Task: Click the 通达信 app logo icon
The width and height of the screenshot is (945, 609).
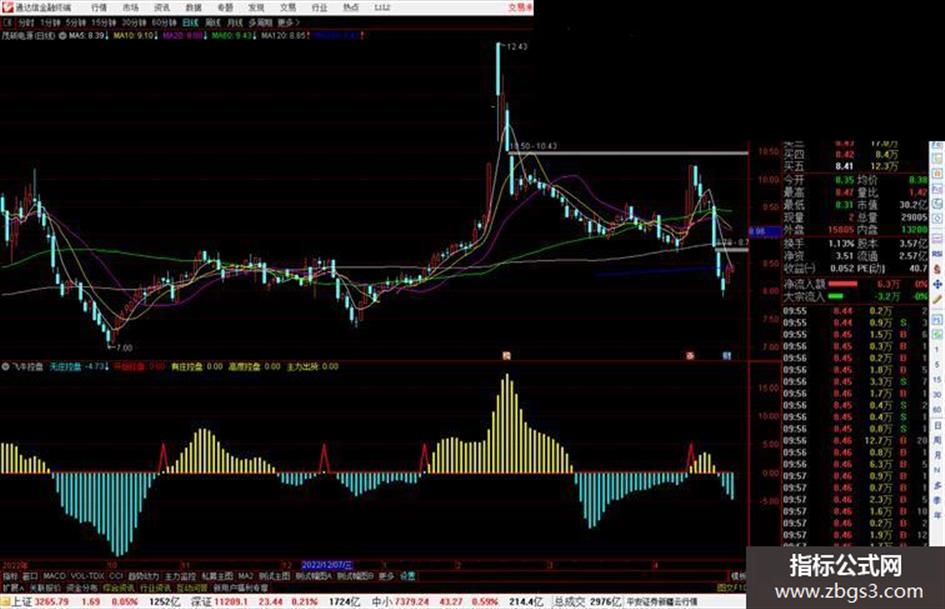Action: (x=7, y=7)
